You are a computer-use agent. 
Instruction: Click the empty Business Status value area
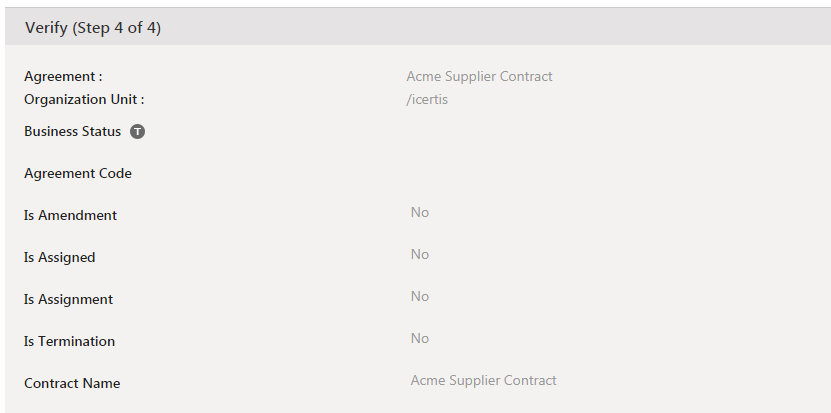(480, 131)
